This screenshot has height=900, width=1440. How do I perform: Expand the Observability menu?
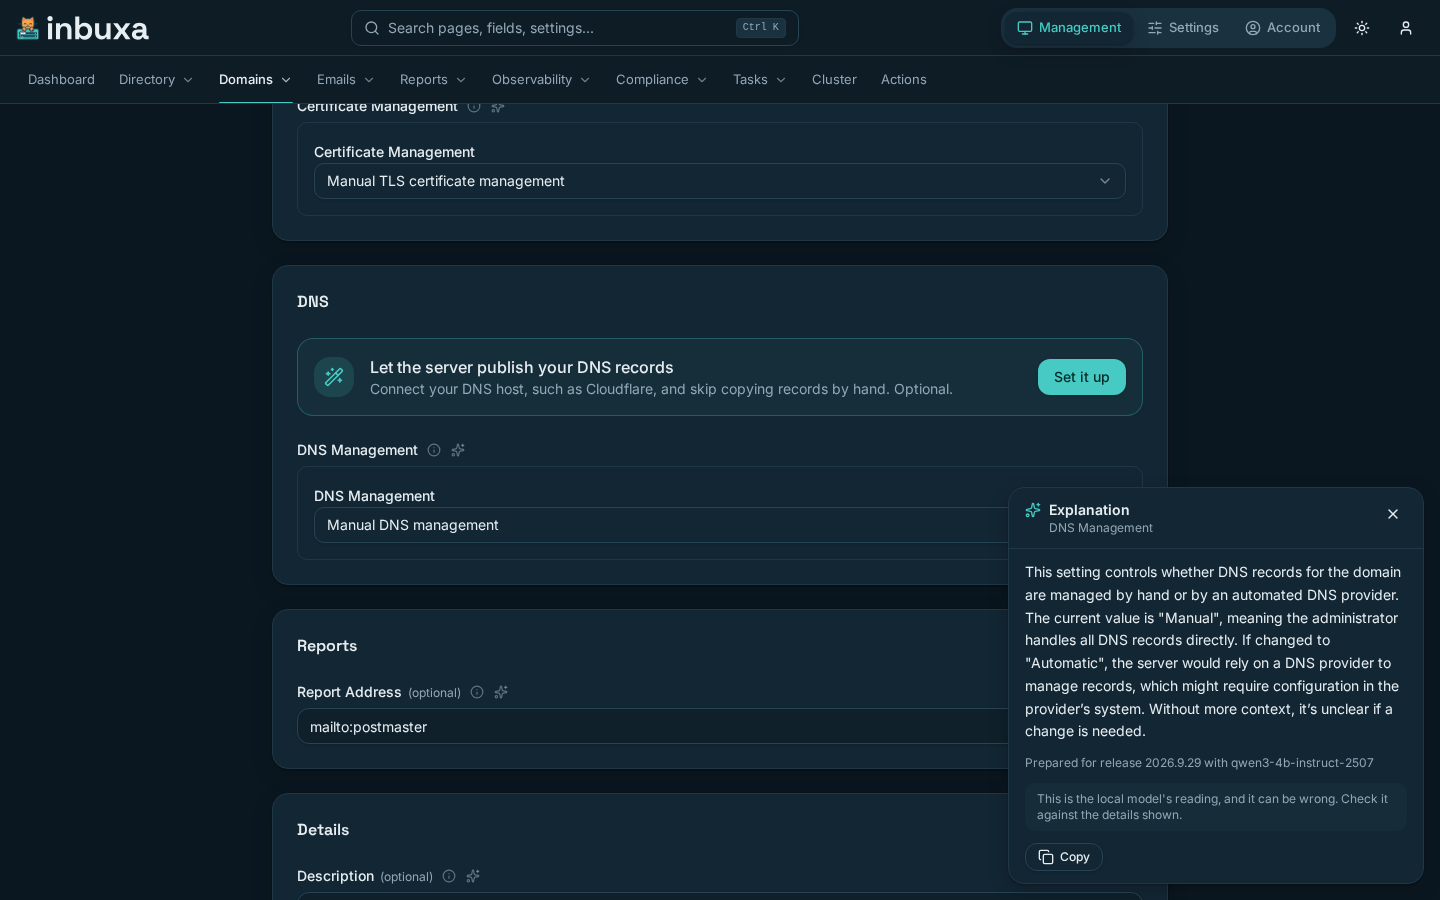pos(541,80)
